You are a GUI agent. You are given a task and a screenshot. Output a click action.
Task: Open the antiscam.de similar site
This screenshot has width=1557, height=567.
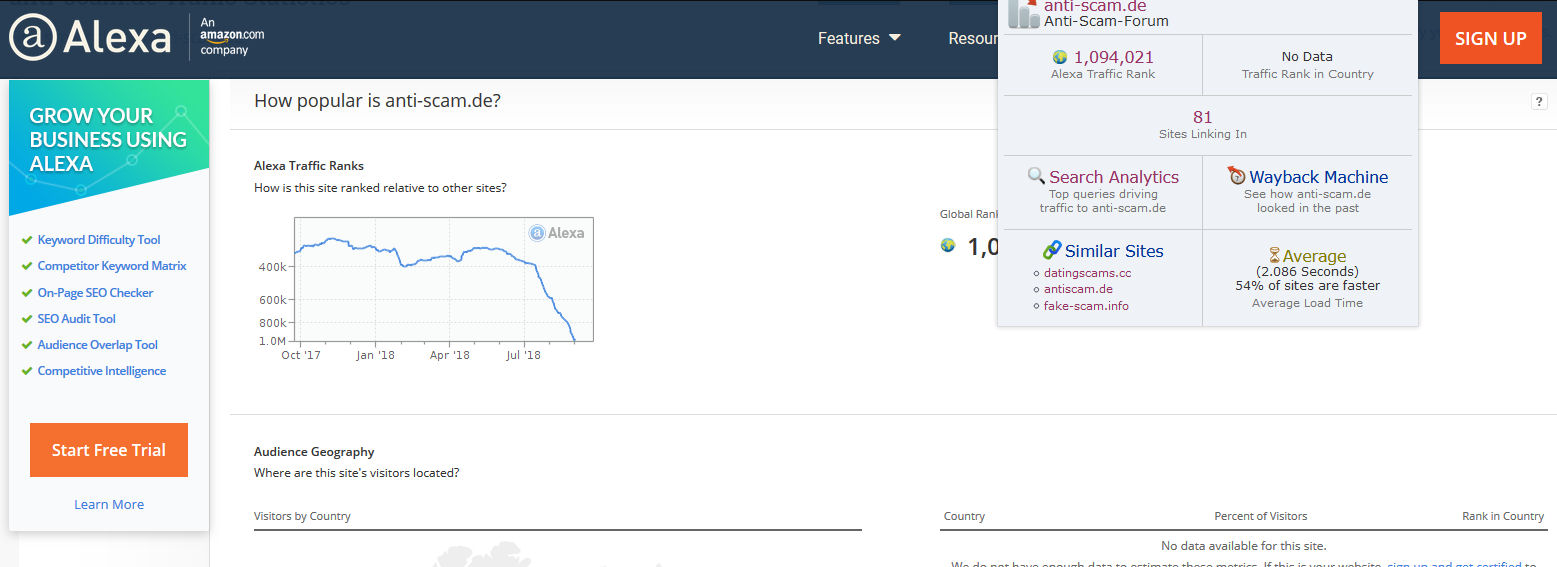coord(1078,289)
